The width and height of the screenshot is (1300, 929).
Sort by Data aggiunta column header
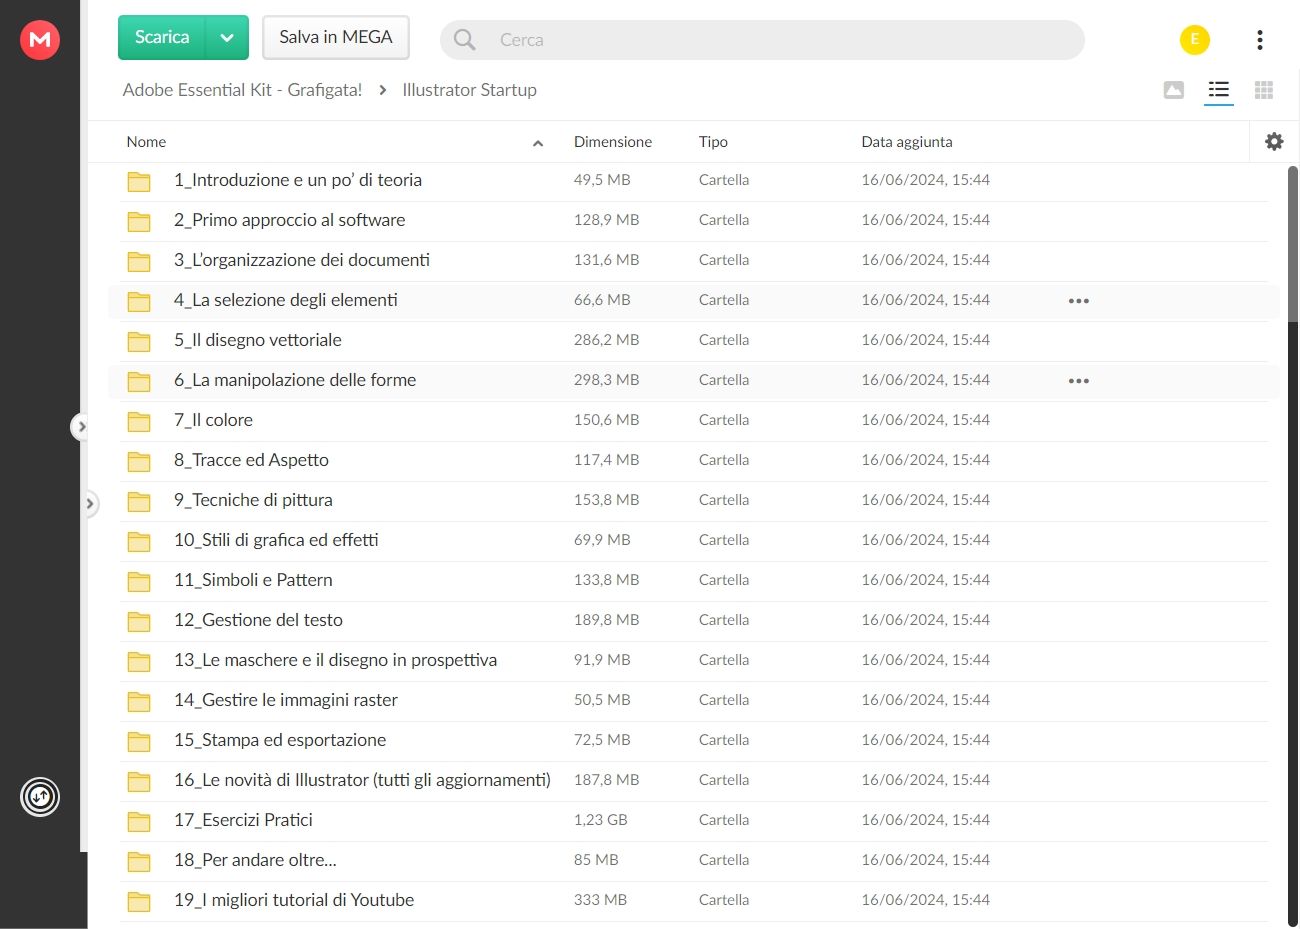907,142
